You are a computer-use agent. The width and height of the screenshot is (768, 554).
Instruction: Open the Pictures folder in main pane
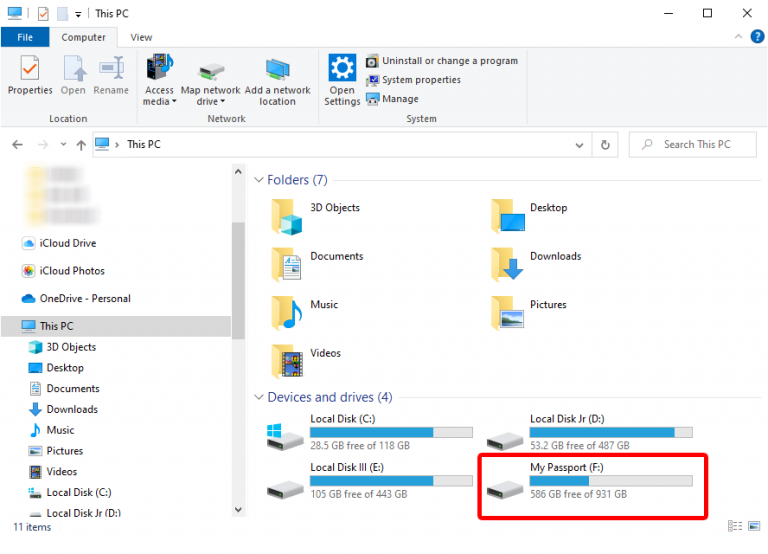pyautogui.click(x=529, y=313)
